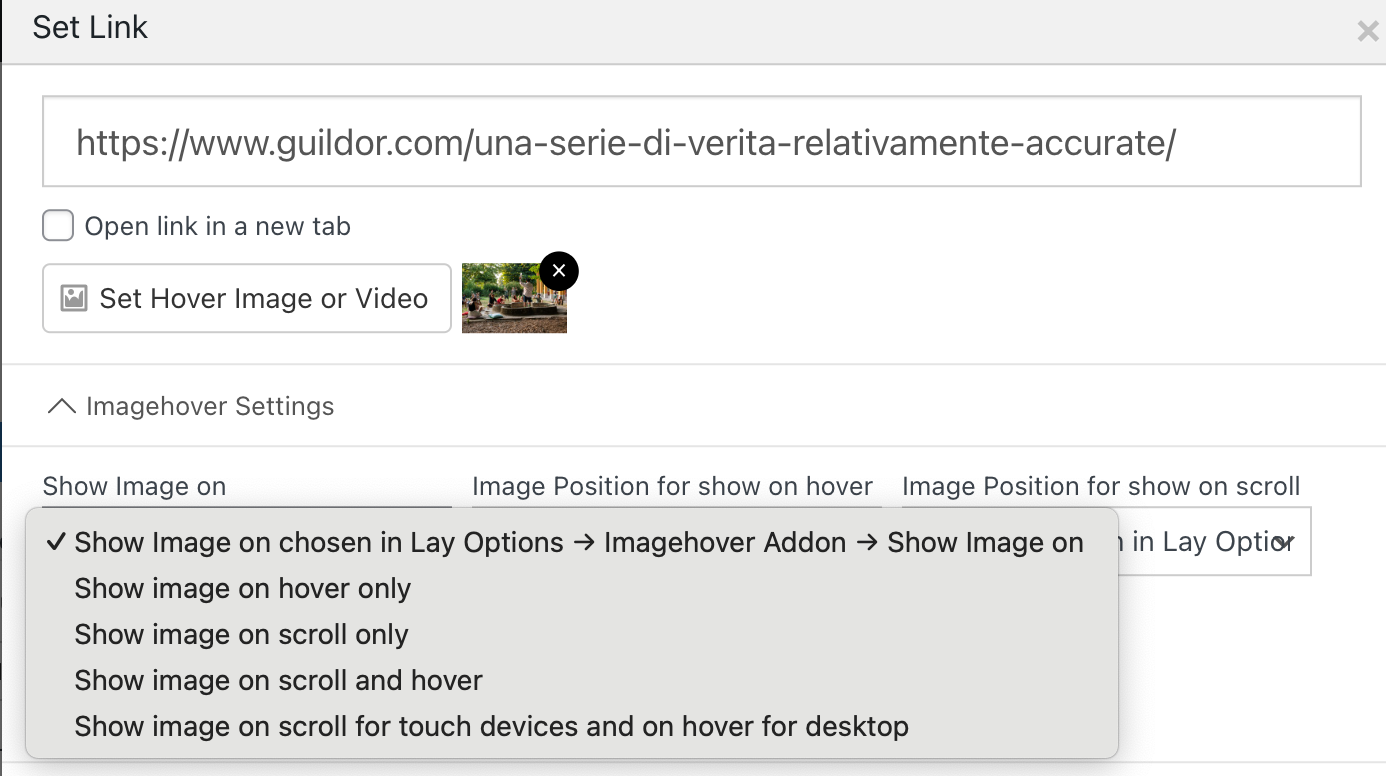Click the dismiss X in the dialog corner
This screenshot has height=776, width=1386.
point(1367,30)
